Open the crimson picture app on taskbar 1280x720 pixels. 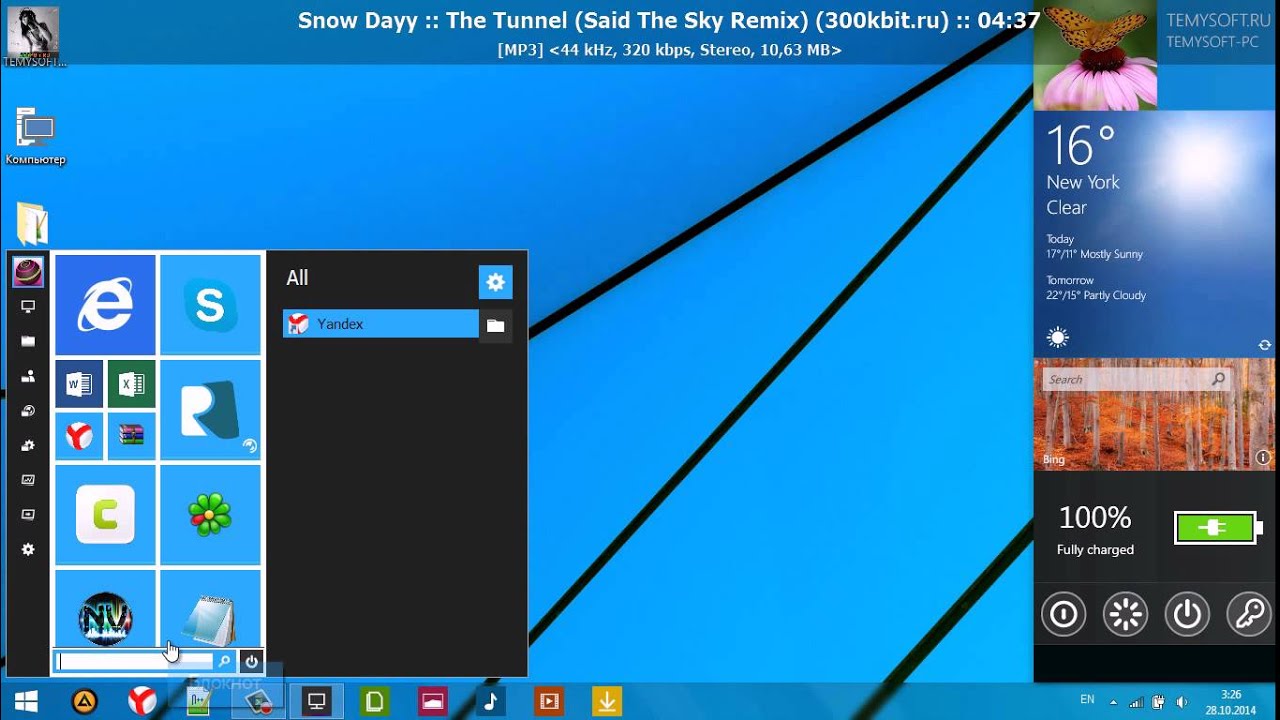pos(433,701)
